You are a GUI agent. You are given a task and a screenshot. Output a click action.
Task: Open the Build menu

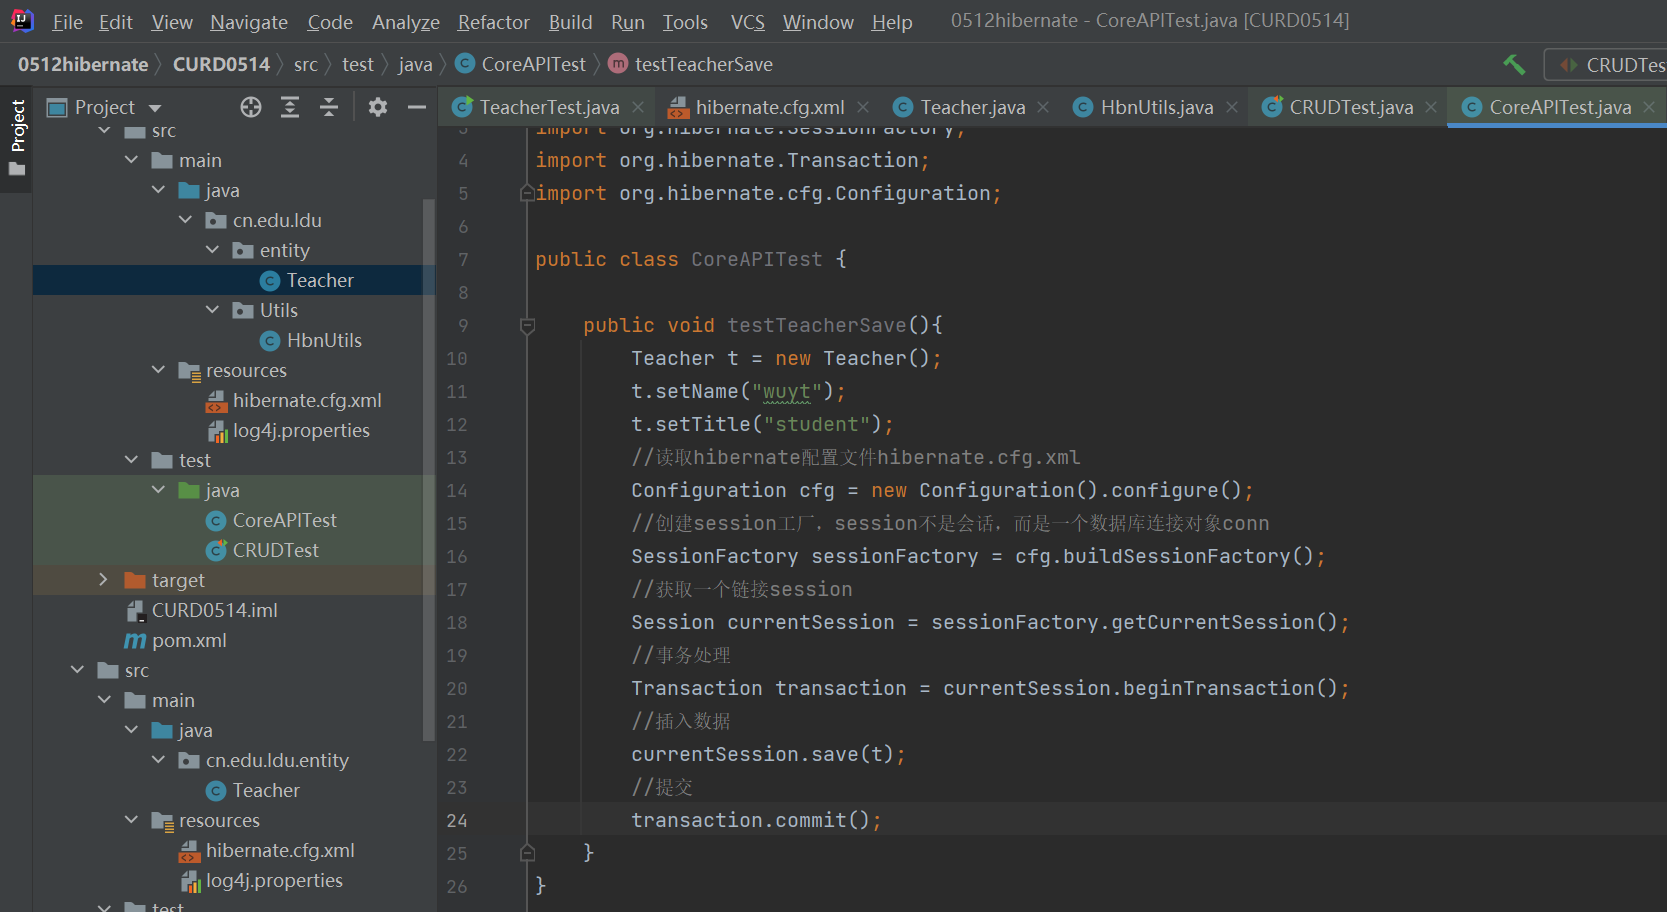[x=570, y=22]
